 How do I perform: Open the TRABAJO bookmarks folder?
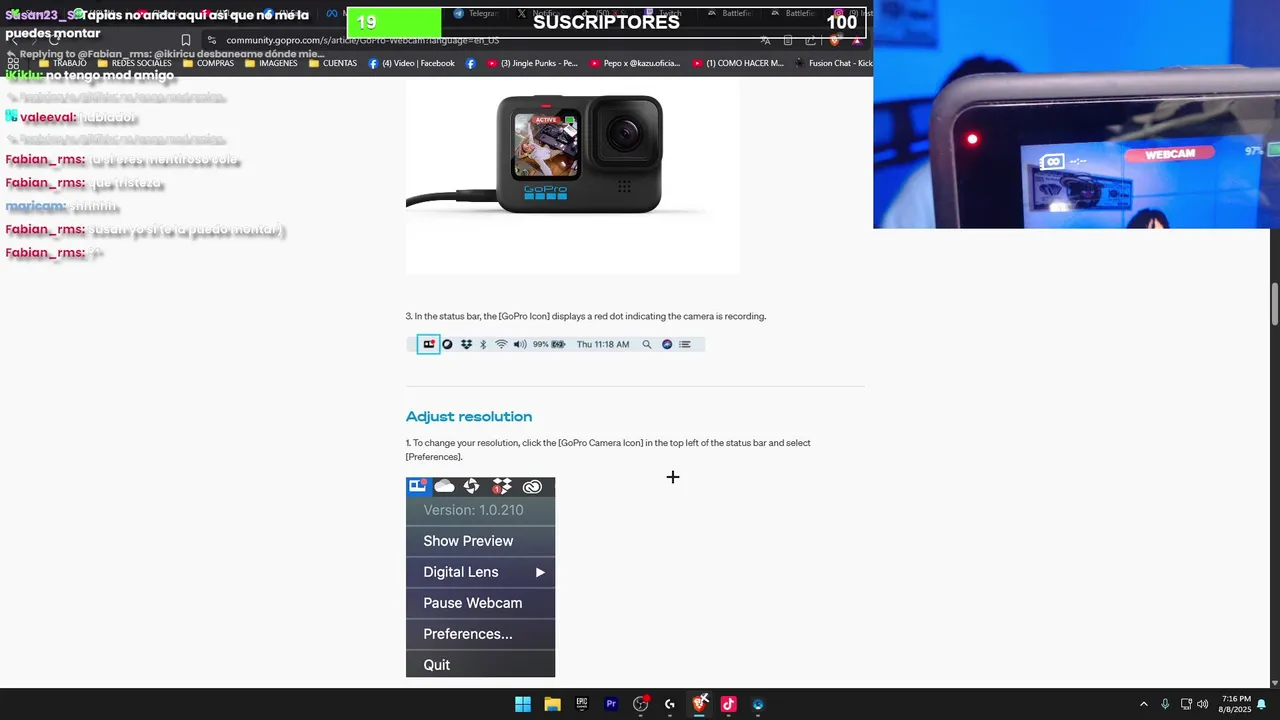(62, 63)
